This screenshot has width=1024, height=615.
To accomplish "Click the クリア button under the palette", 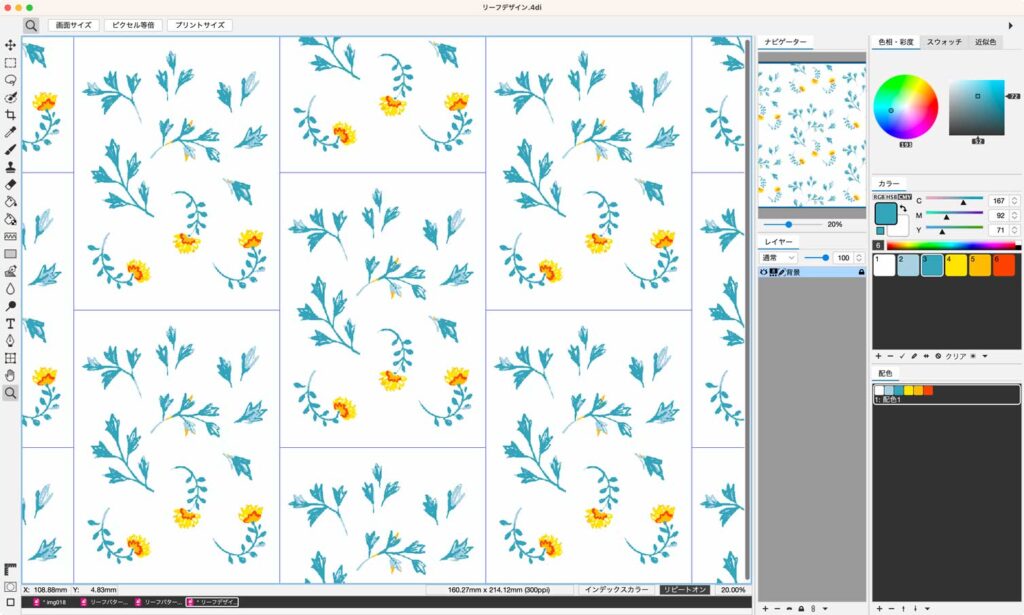I will pos(955,356).
